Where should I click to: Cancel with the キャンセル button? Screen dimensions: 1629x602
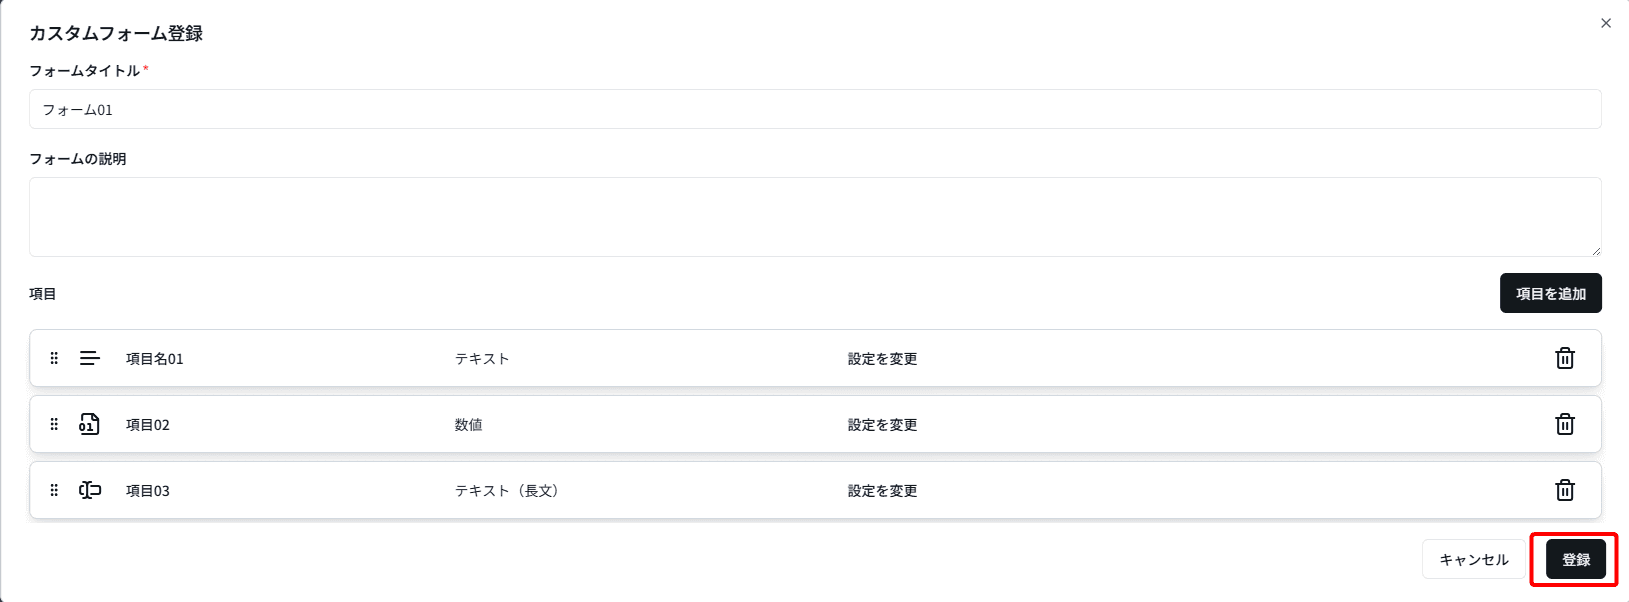(x=1473, y=559)
